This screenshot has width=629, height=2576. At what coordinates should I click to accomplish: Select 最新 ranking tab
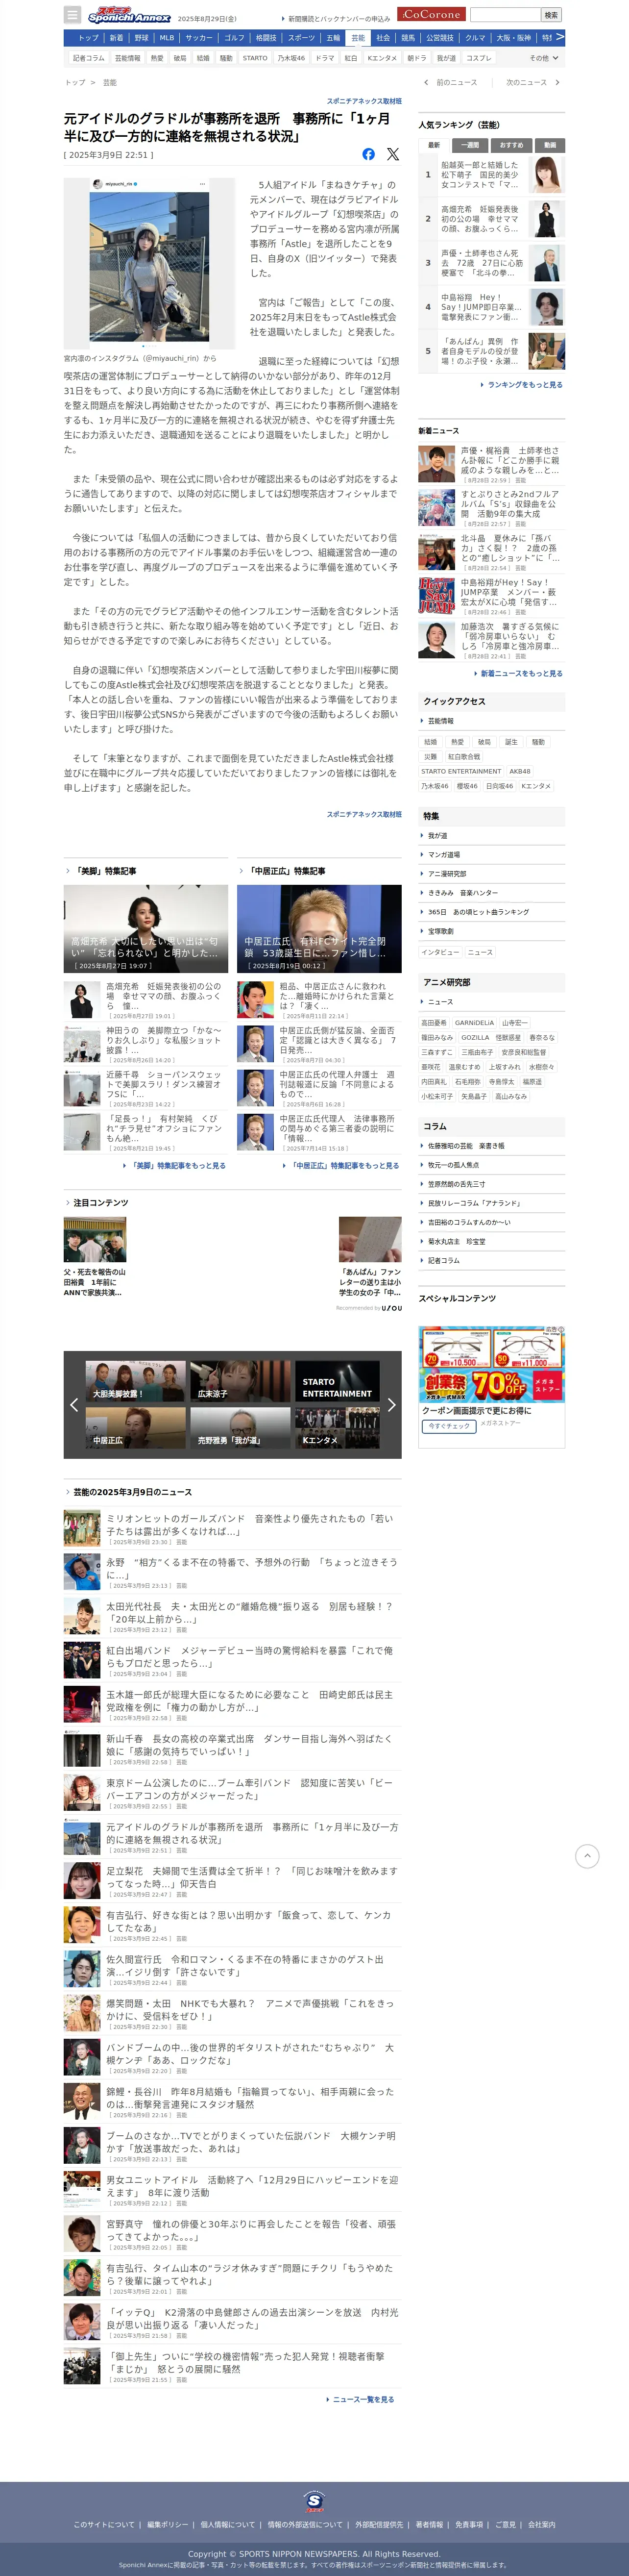434,145
